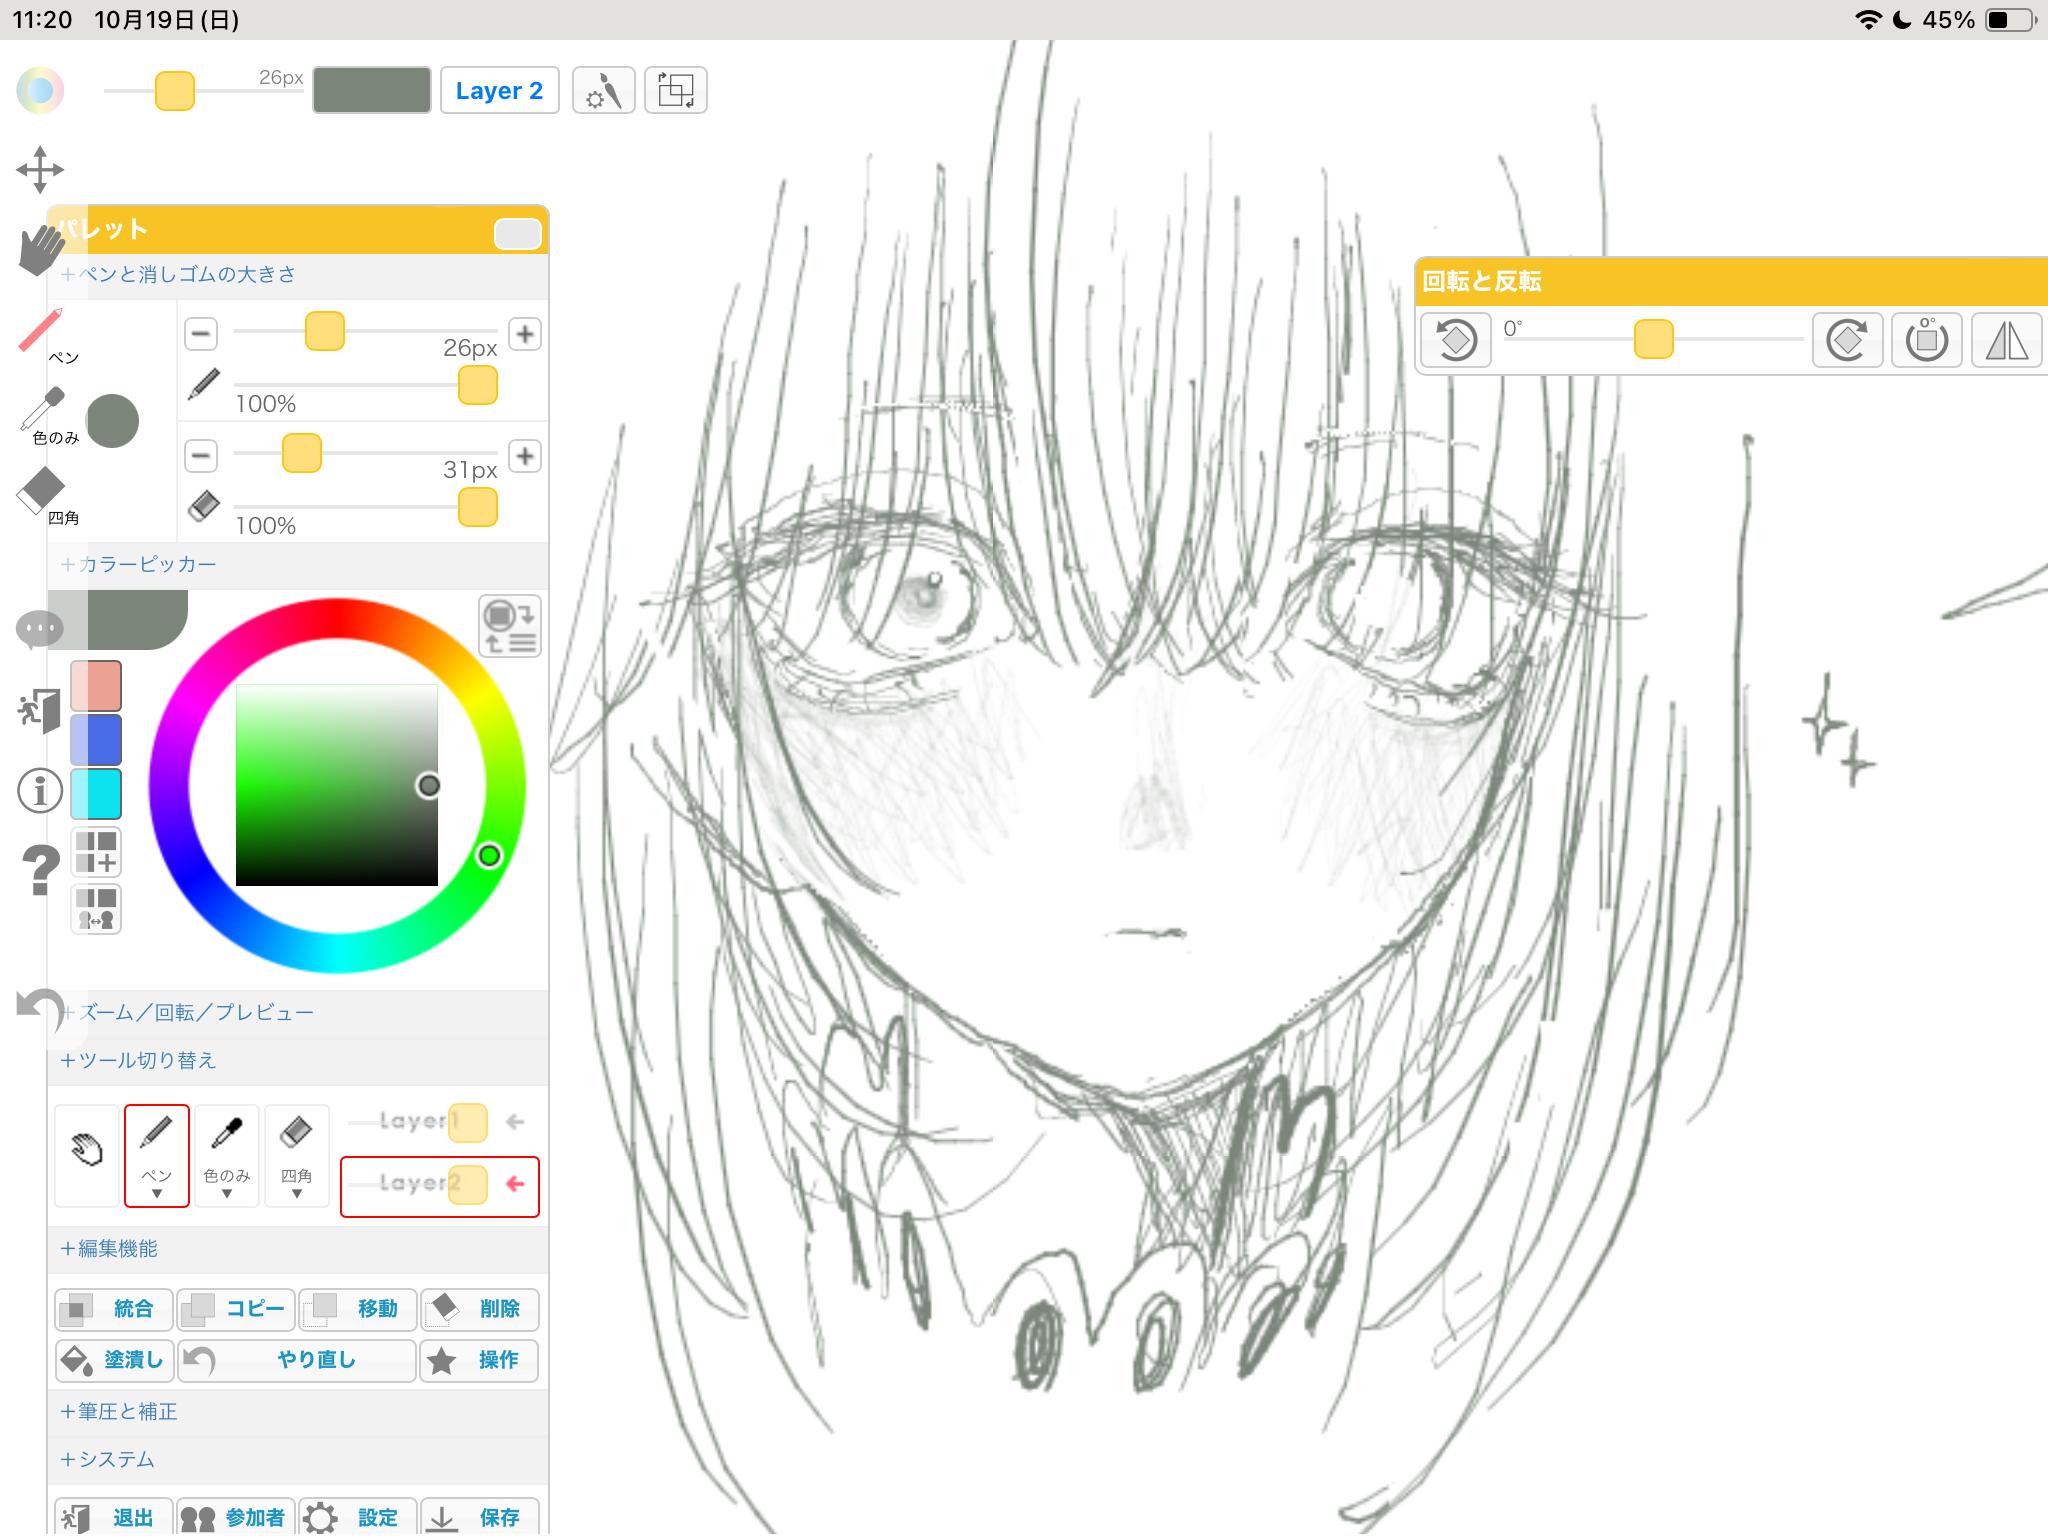Click the add palette swatch icon
The image size is (2048, 1536).
(x=96, y=851)
